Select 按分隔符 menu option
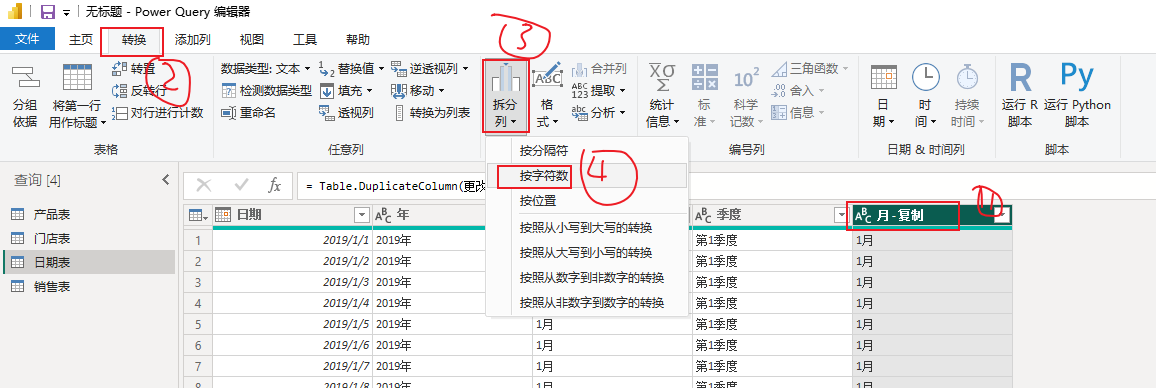This screenshot has width=1156, height=388. (x=587, y=150)
